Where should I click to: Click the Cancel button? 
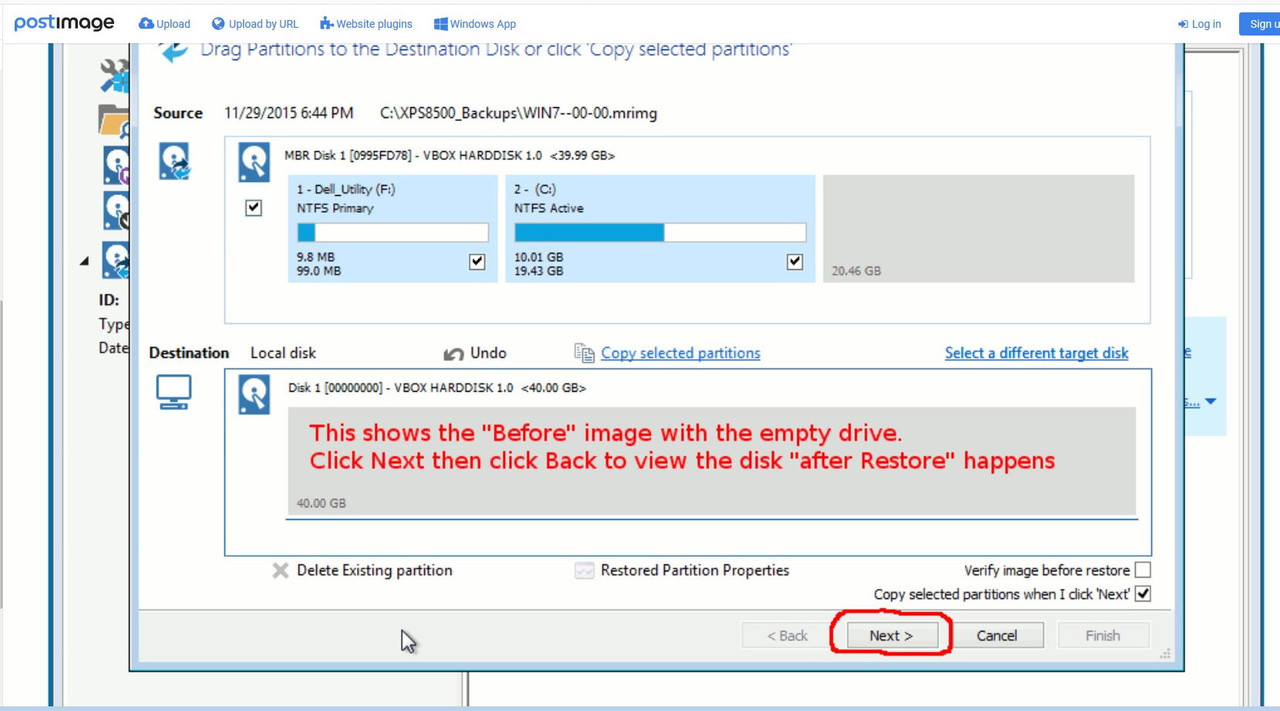pyautogui.click(x=997, y=635)
